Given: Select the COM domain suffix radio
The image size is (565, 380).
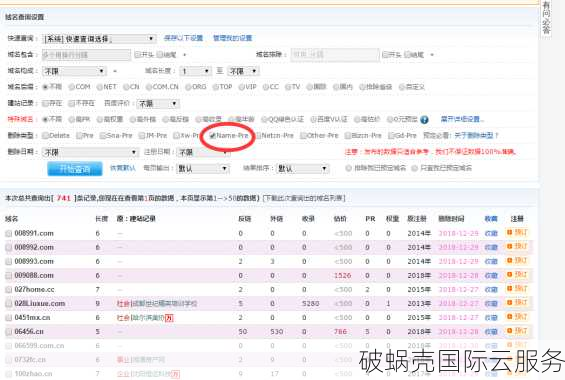Looking at the screenshot, I should [71, 87].
